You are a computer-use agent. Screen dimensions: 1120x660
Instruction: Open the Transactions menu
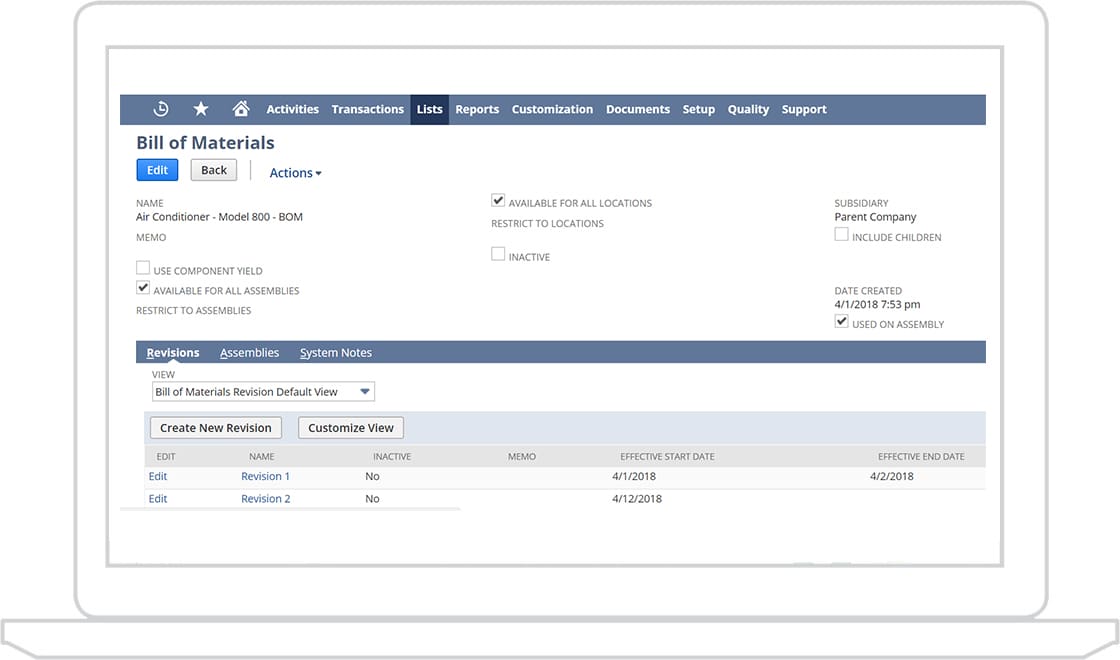(x=367, y=109)
